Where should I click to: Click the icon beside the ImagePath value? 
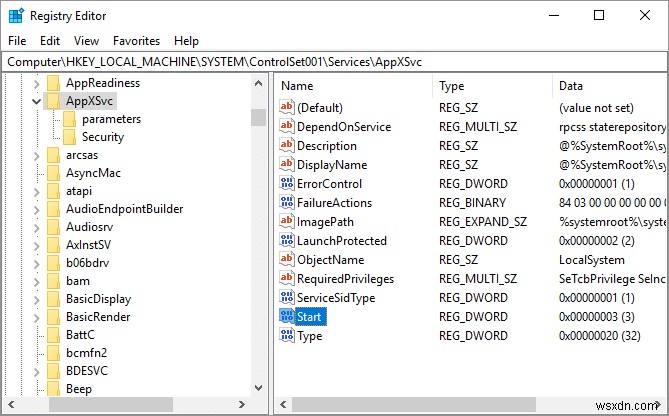(x=286, y=222)
